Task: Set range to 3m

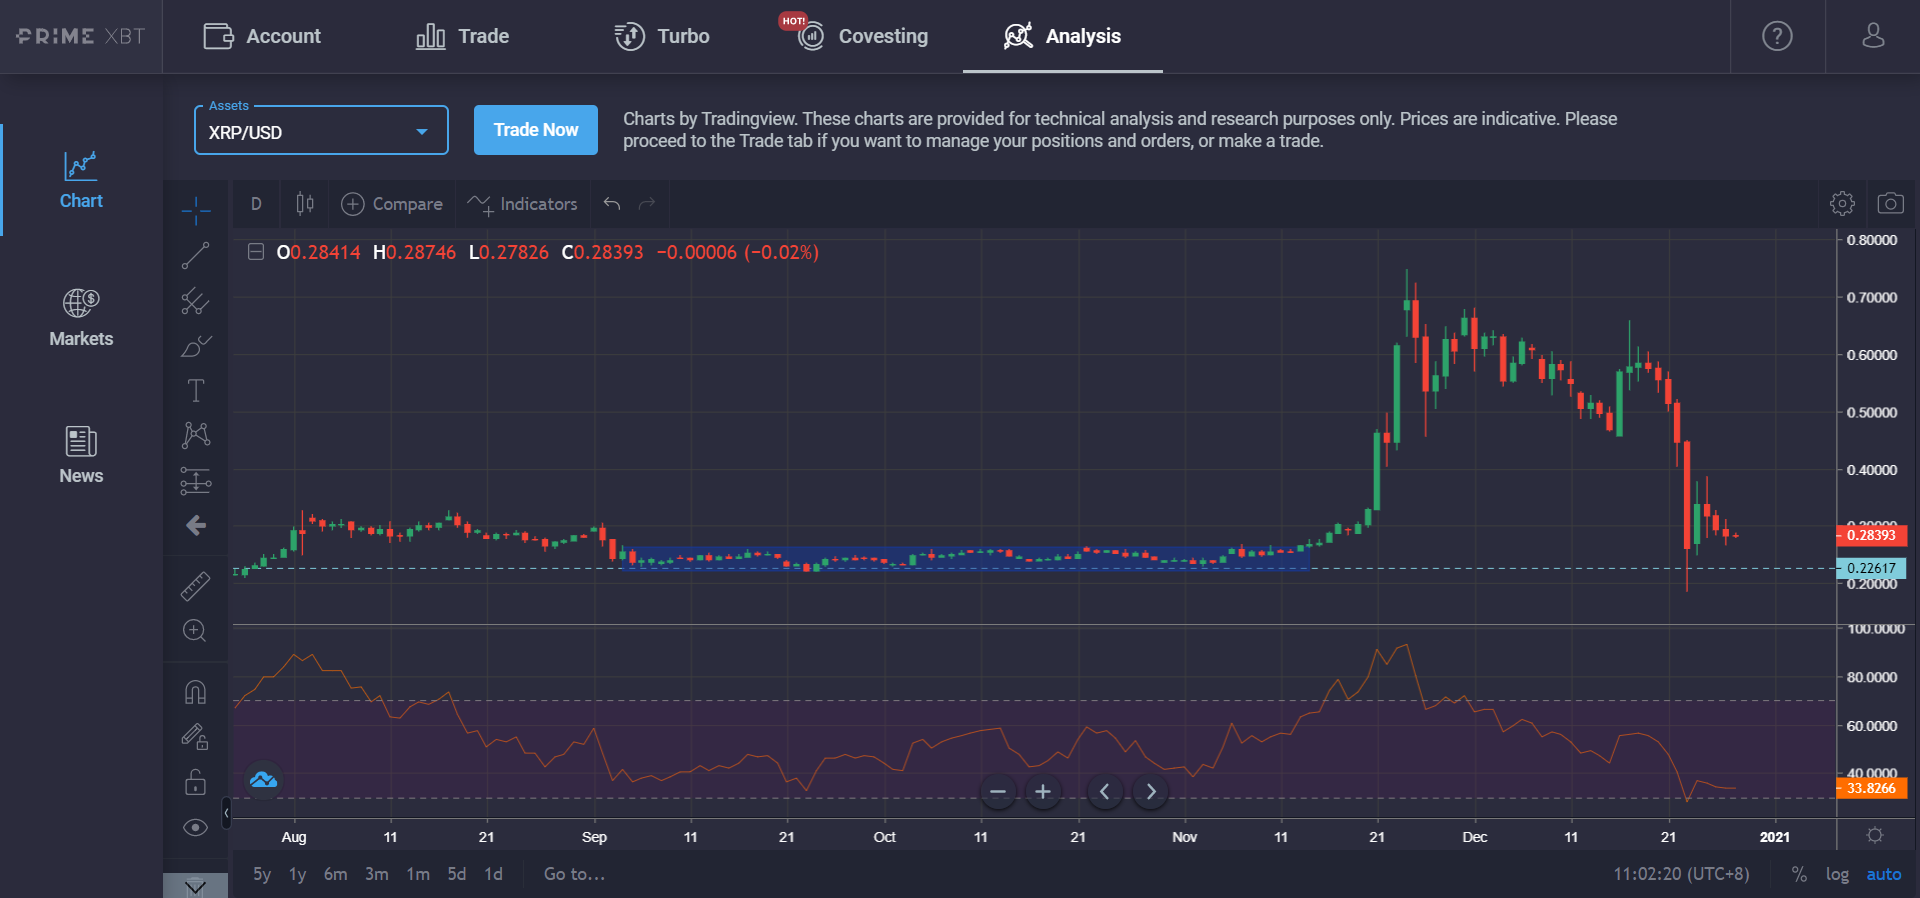Action: (x=377, y=874)
